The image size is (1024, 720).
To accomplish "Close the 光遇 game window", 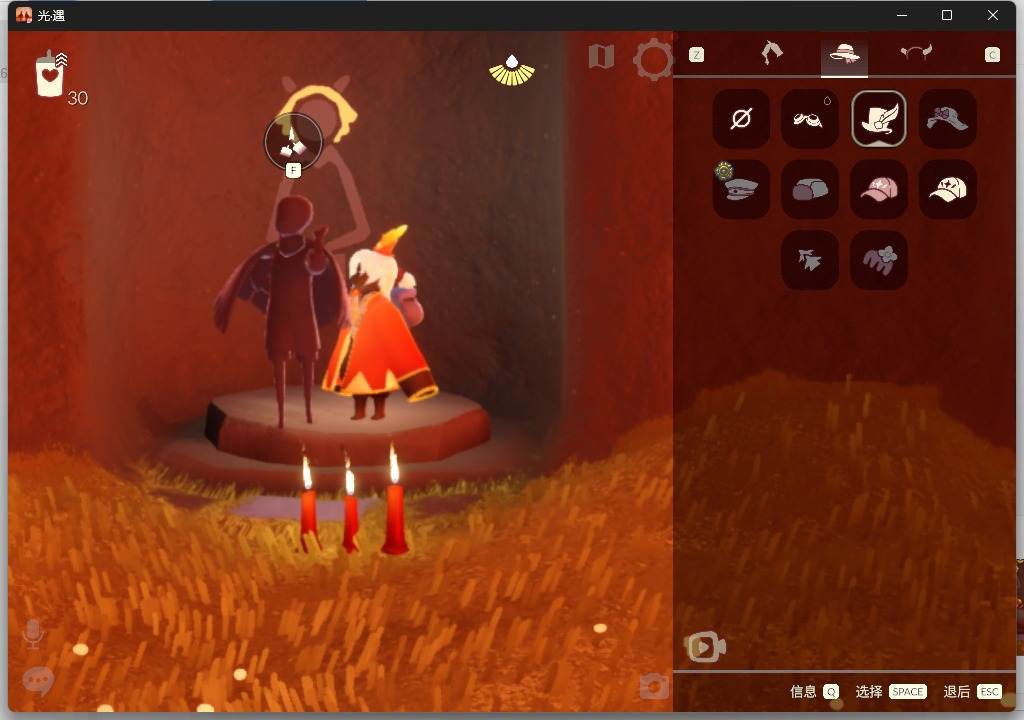I will tap(993, 15).
